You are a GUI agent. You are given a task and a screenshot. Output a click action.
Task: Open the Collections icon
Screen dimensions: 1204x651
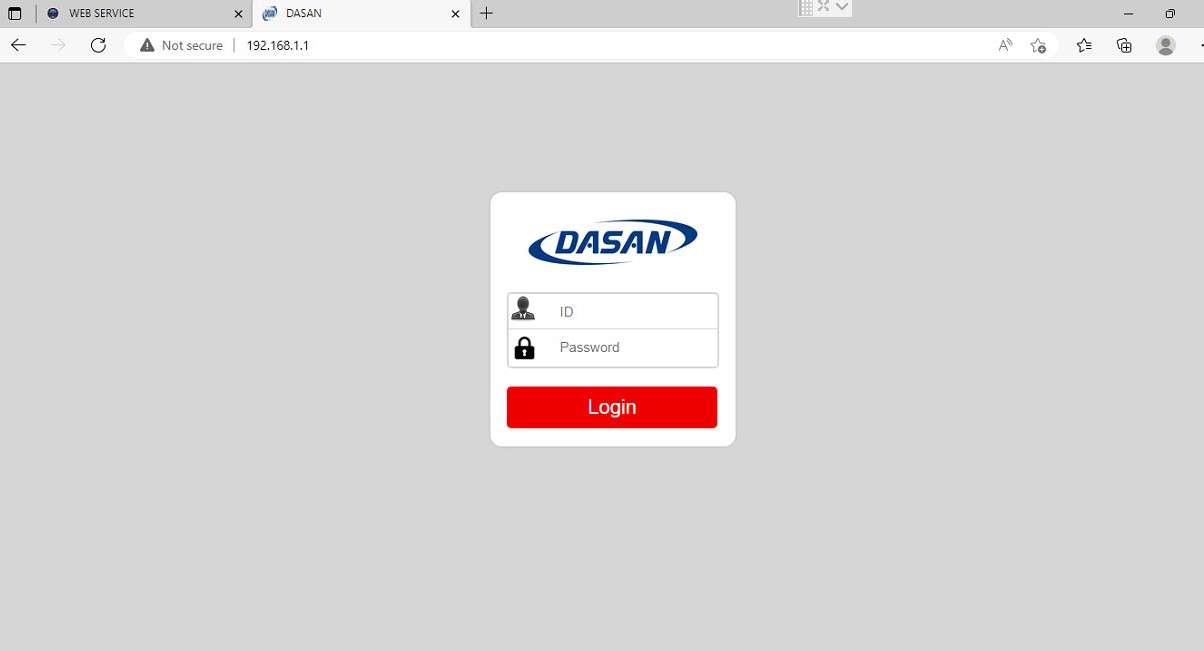[x=1124, y=45]
